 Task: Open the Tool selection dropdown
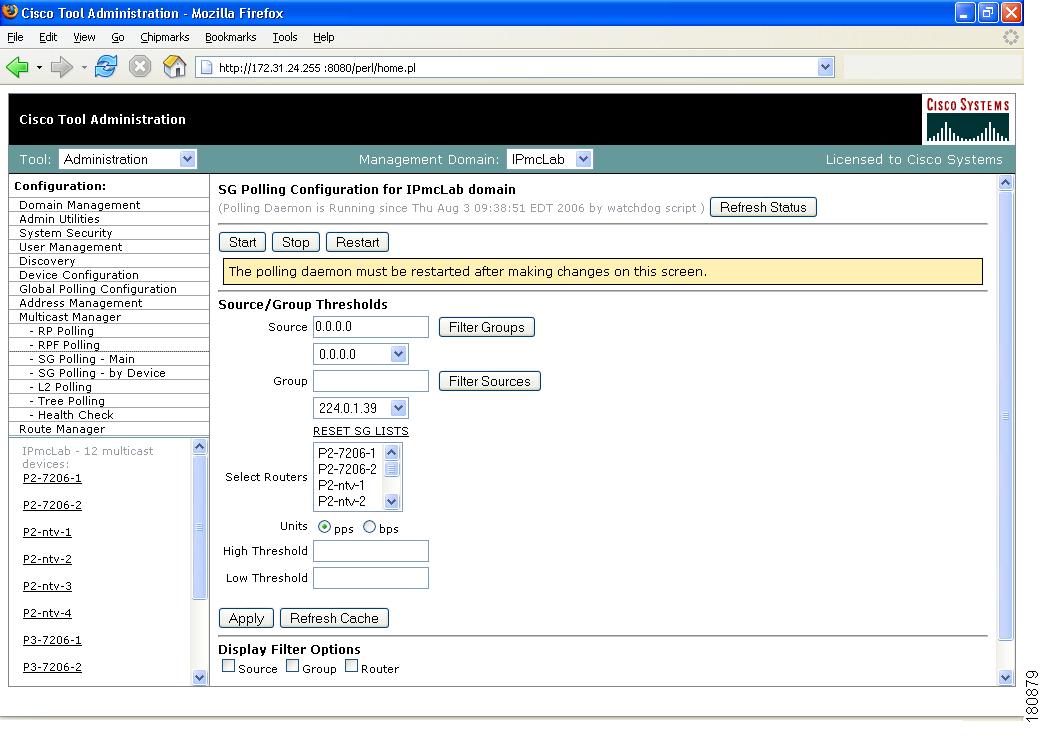(188, 159)
